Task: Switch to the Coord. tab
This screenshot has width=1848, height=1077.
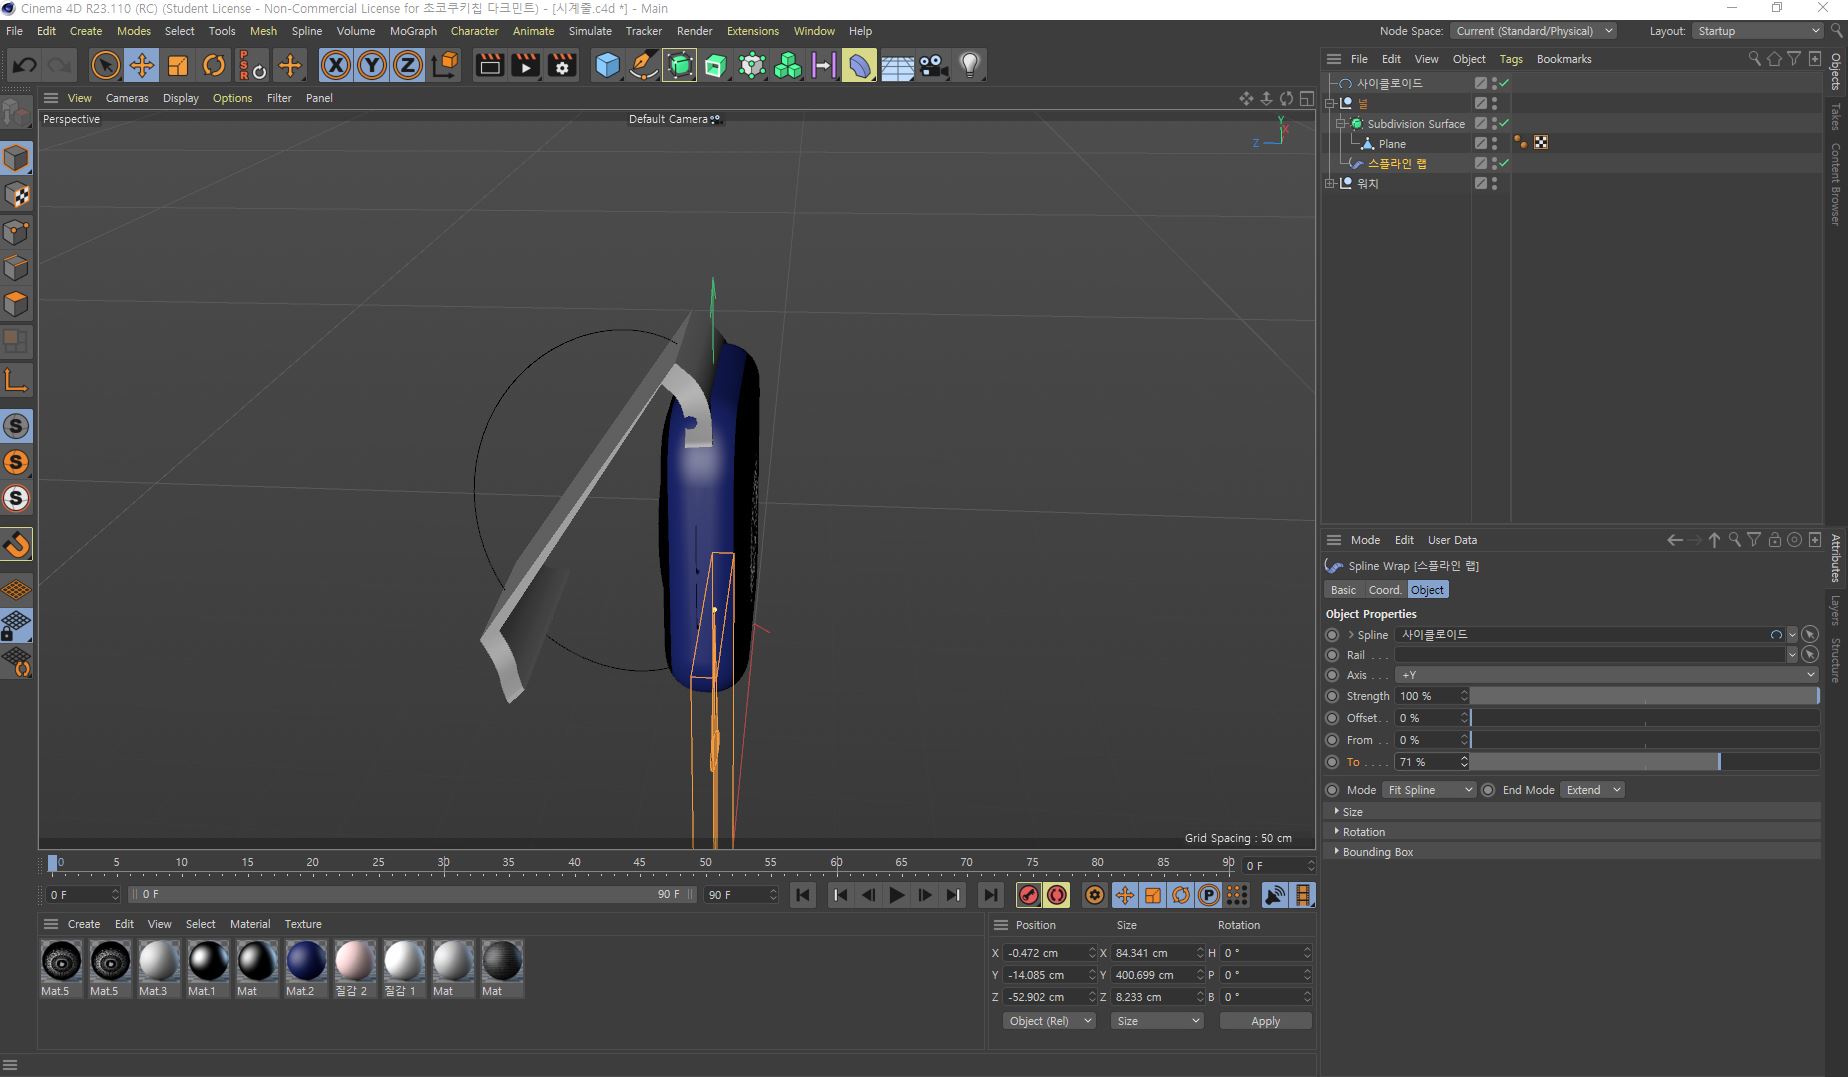Action: pyautogui.click(x=1385, y=590)
